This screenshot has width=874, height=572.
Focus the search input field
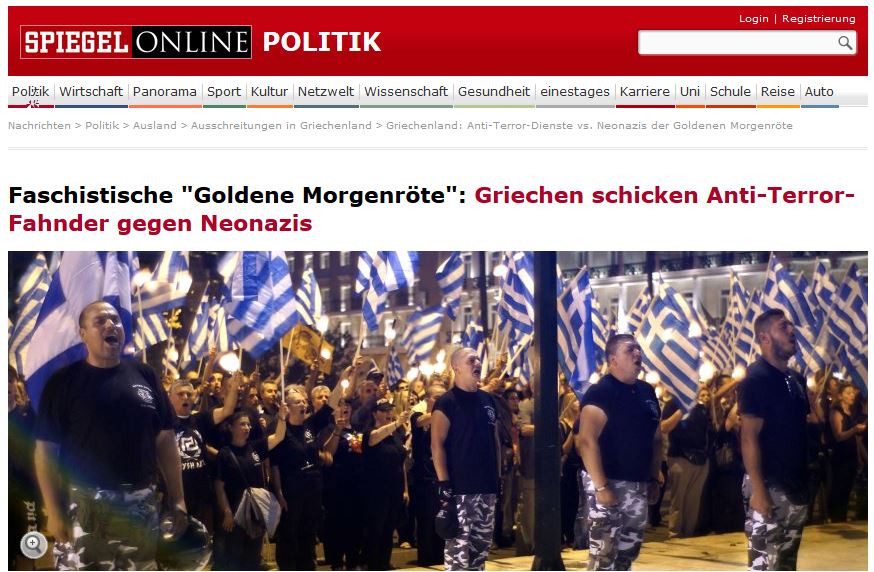click(x=738, y=43)
